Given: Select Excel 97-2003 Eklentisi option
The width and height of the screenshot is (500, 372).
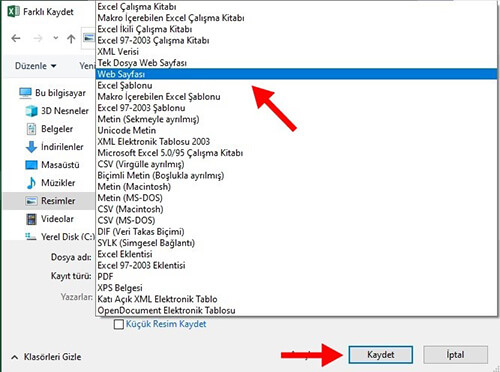Looking at the screenshot, I should (297, 266).
